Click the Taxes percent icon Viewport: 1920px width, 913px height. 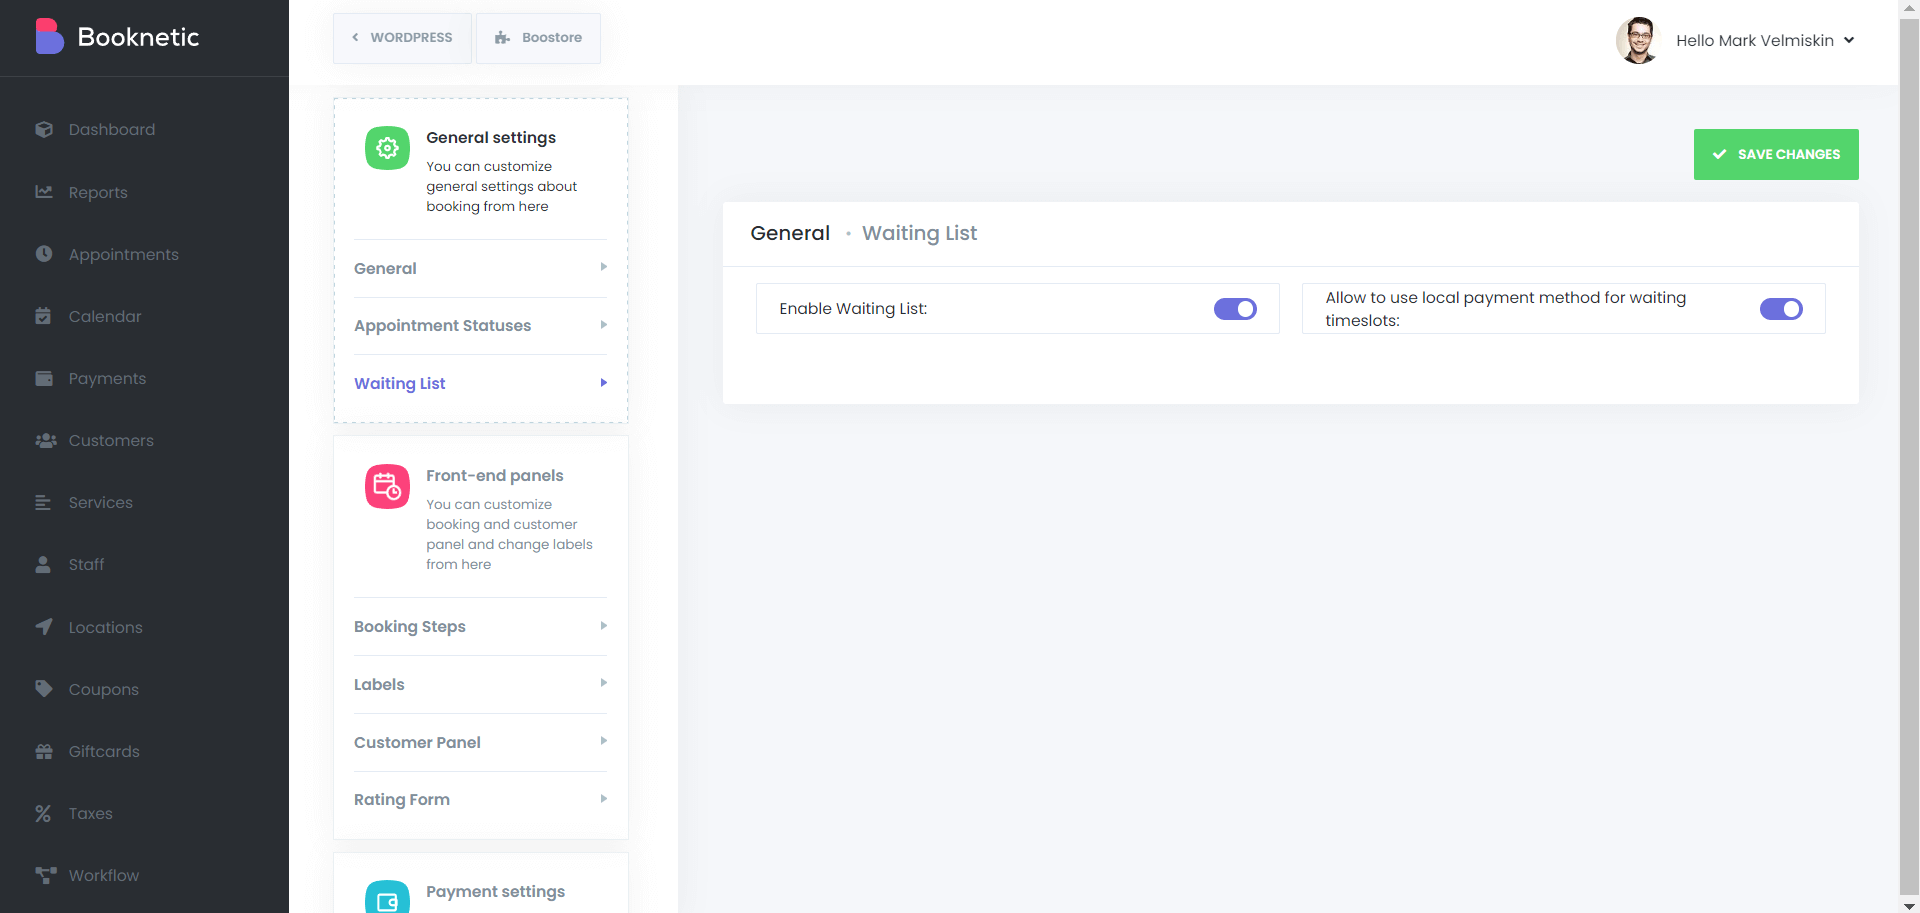point(44,813)
